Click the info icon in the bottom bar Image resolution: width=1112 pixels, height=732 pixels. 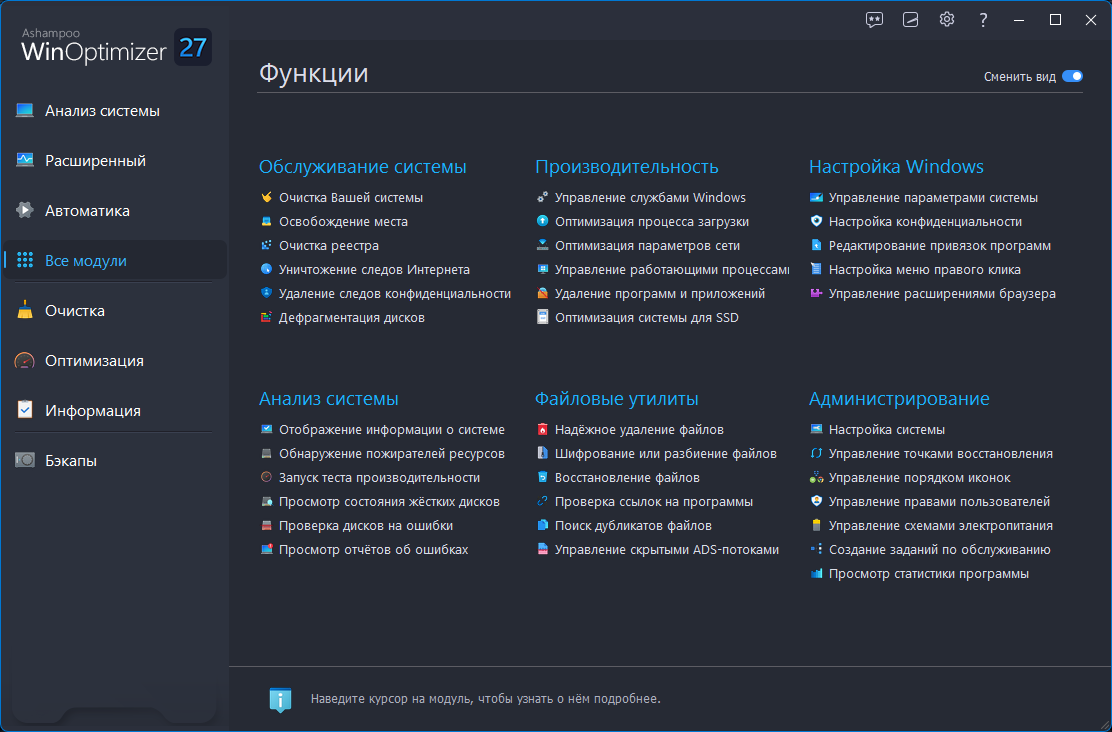tap(280, 699)
